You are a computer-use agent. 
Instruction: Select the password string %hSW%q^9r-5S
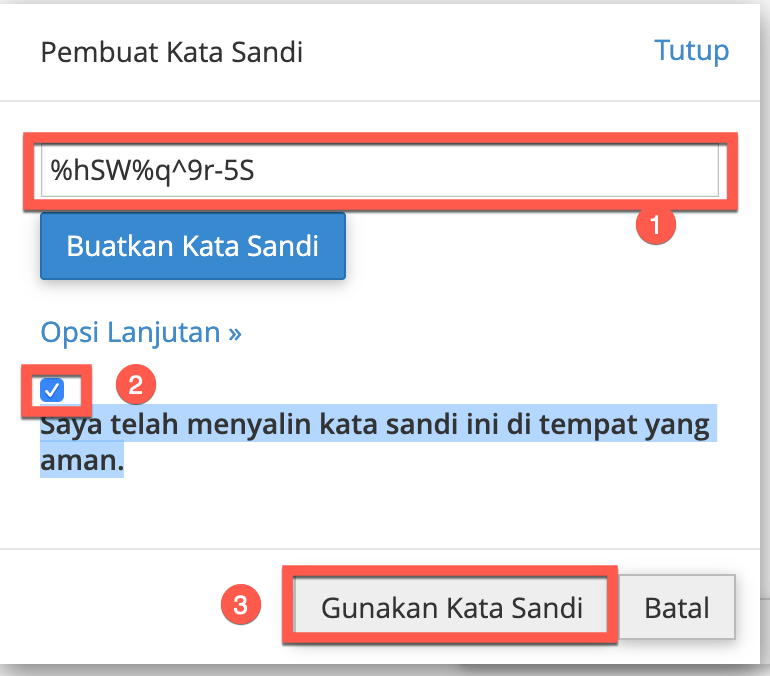click(x=153, y=171)
